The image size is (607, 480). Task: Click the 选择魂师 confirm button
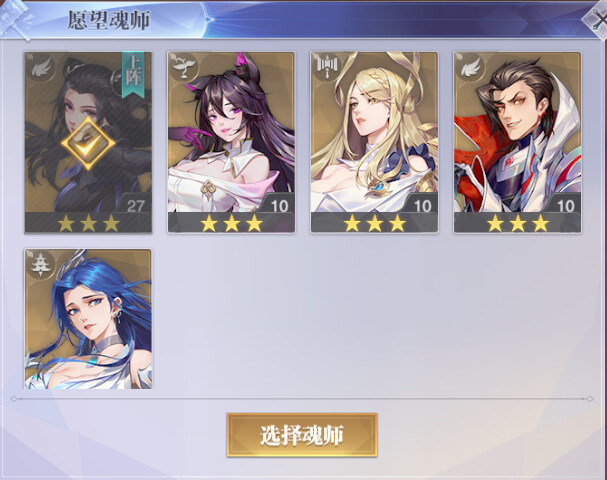click(x=302, y=435)
